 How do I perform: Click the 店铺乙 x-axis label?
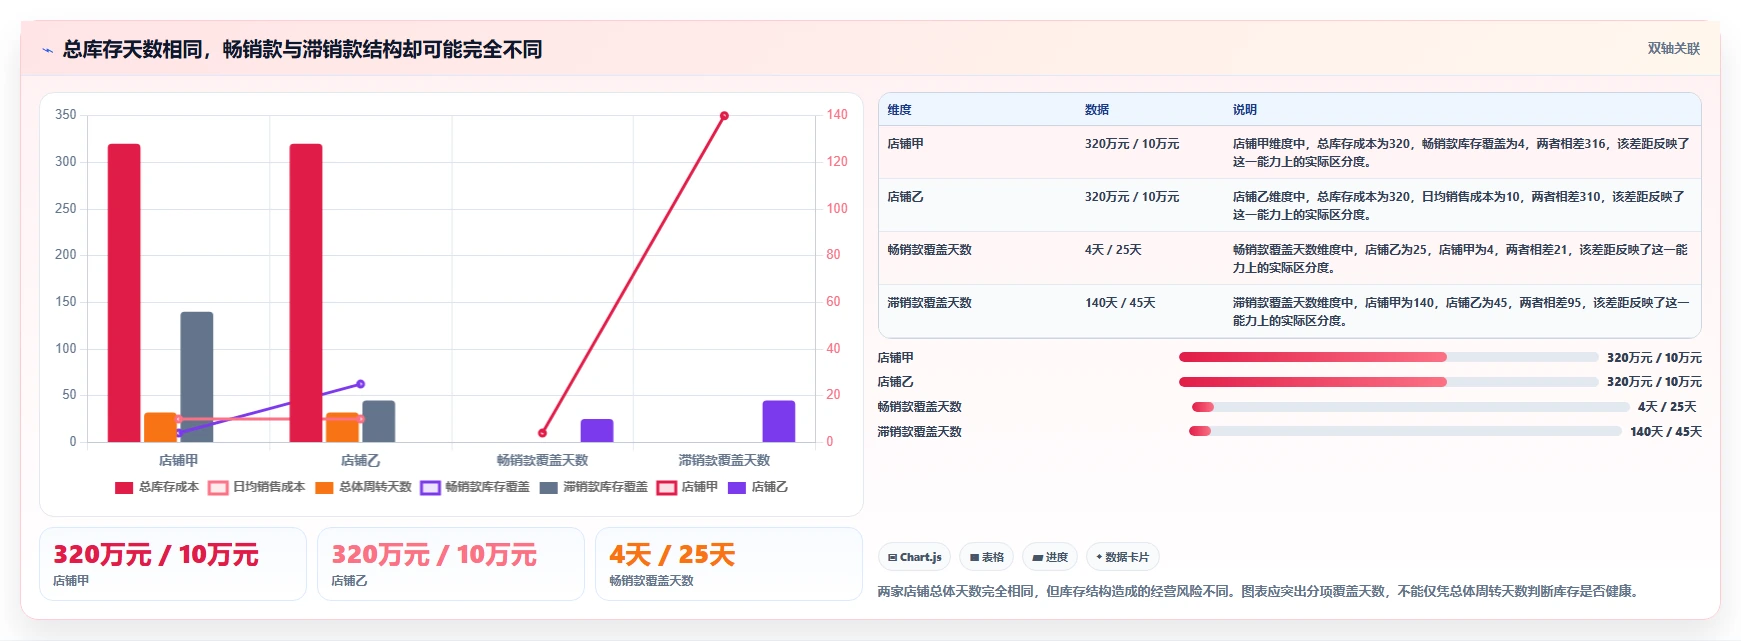(x=361, y=460)
